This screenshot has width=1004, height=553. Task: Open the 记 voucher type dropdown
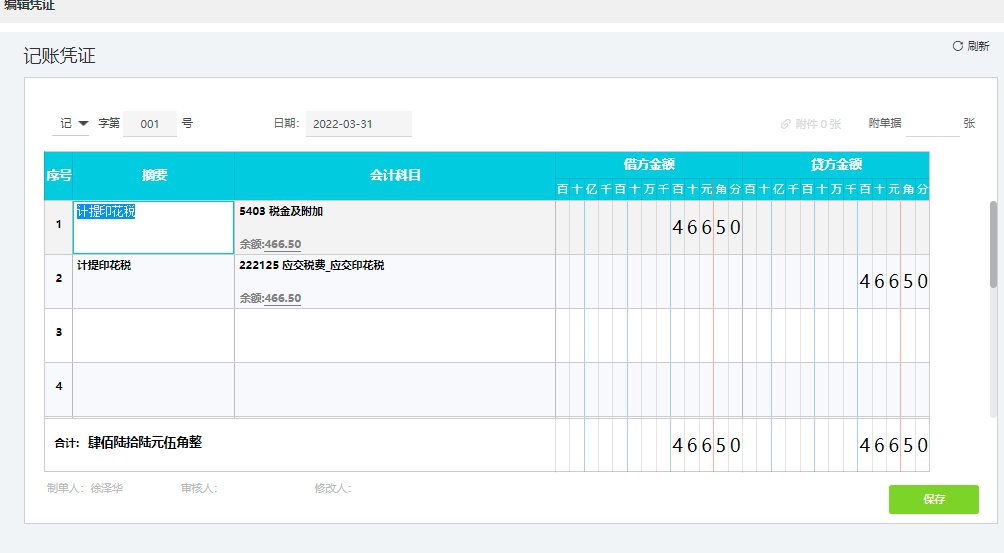[73, 123]
